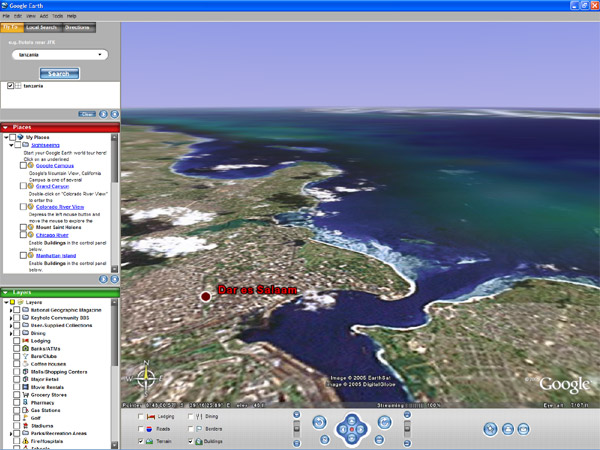Click the Clear button under results
The height and width of the screenshot is (450, 600).
click(87, 114)
